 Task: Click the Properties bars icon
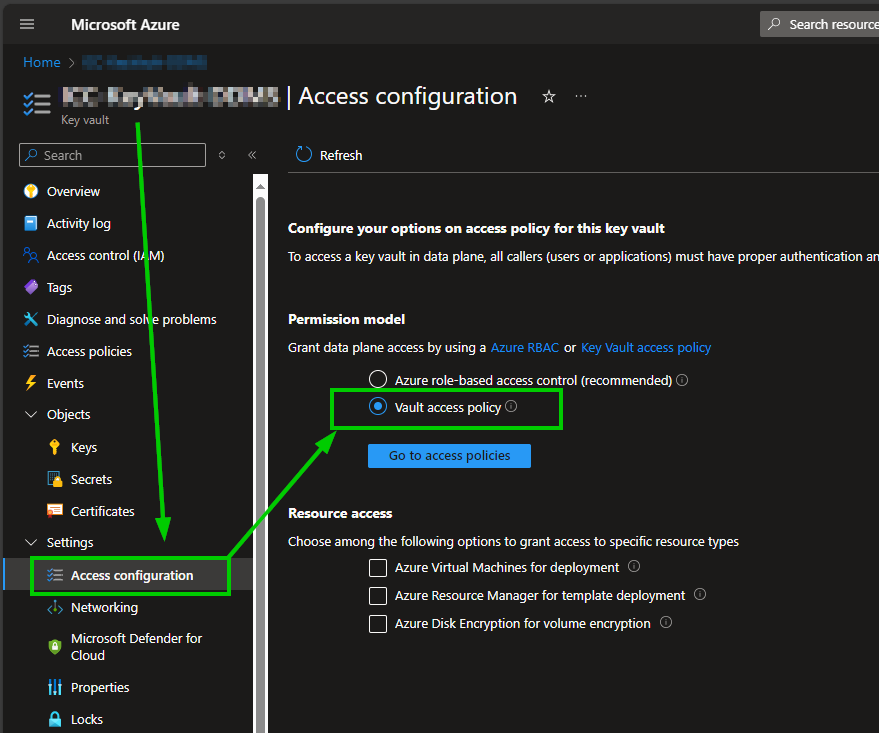pyautogui.click(x=55, y=687)
